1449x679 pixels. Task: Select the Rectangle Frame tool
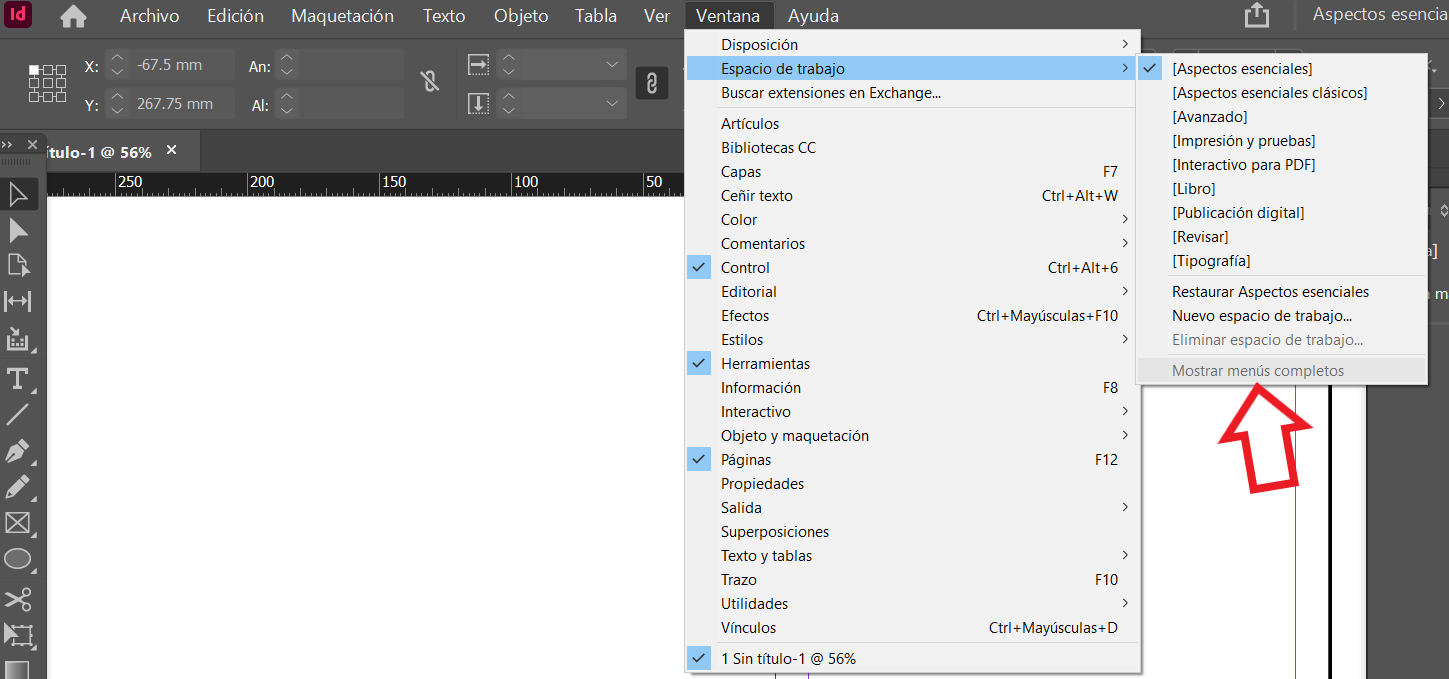click(19, 523)
